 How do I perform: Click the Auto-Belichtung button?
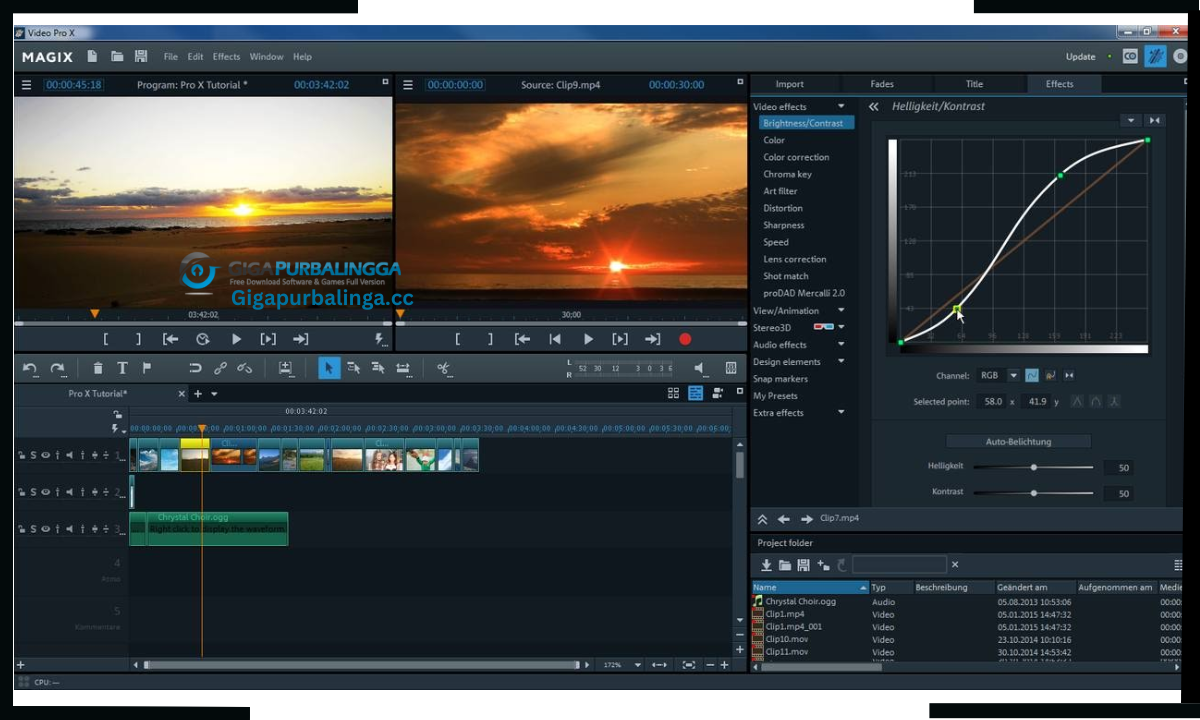tap(1018, 441)
